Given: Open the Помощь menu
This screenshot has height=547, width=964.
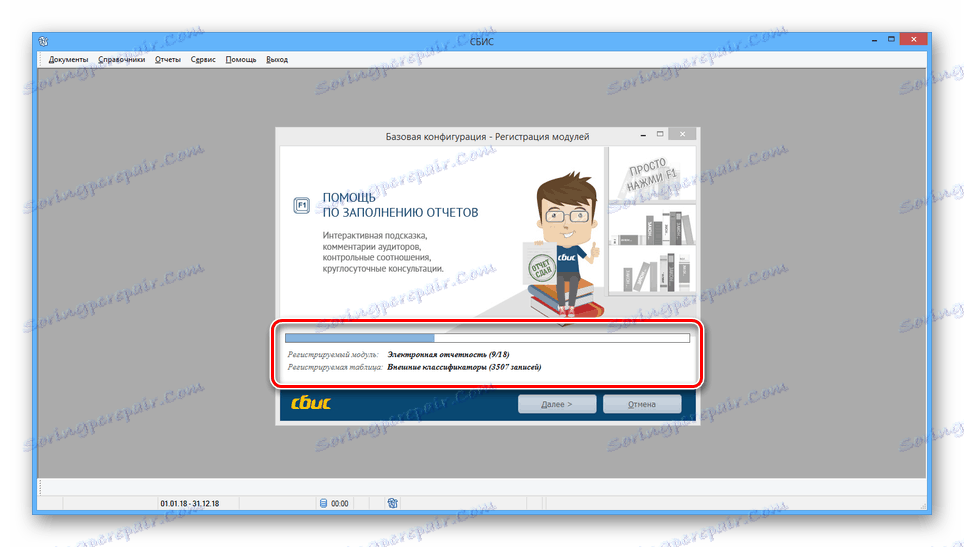Looking at the screenshot, I should 240,60.
